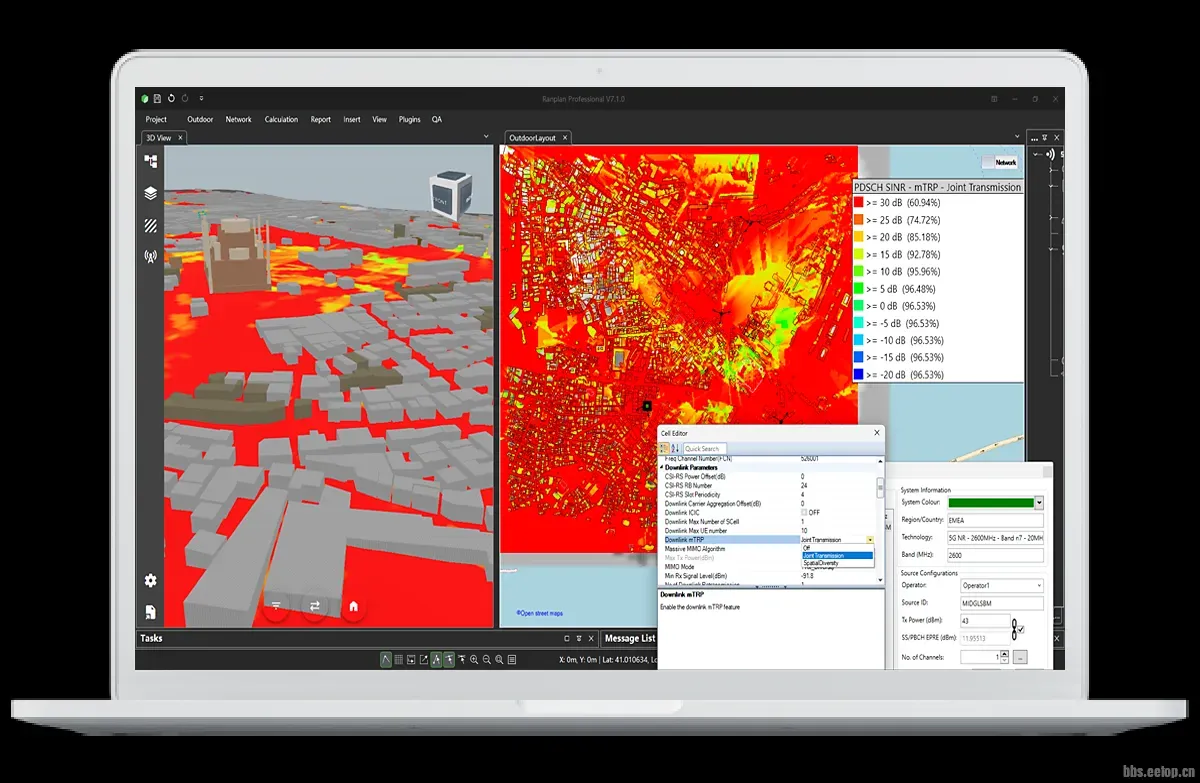Open the Outdoor menu
Screen dimensions: 1200x783
coord(200,119)
